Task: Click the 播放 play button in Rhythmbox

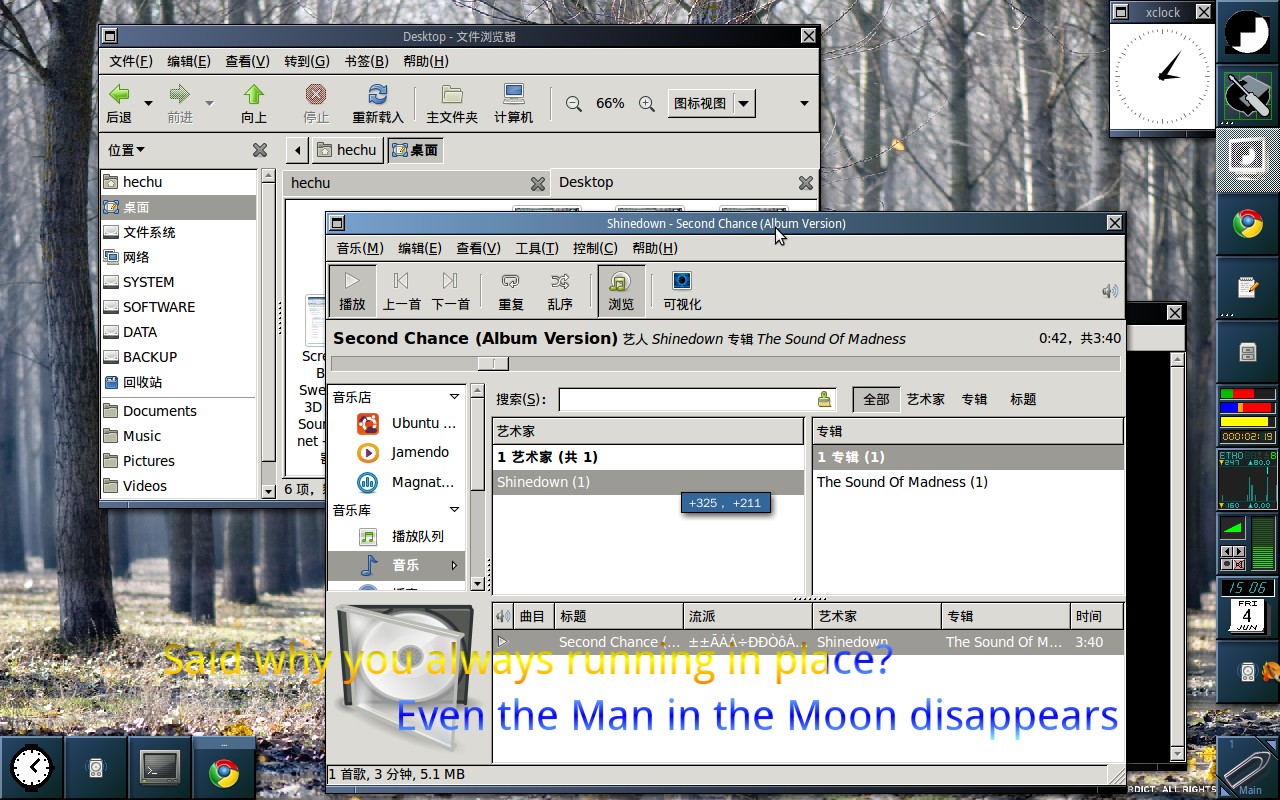Action: pos(352,291)
